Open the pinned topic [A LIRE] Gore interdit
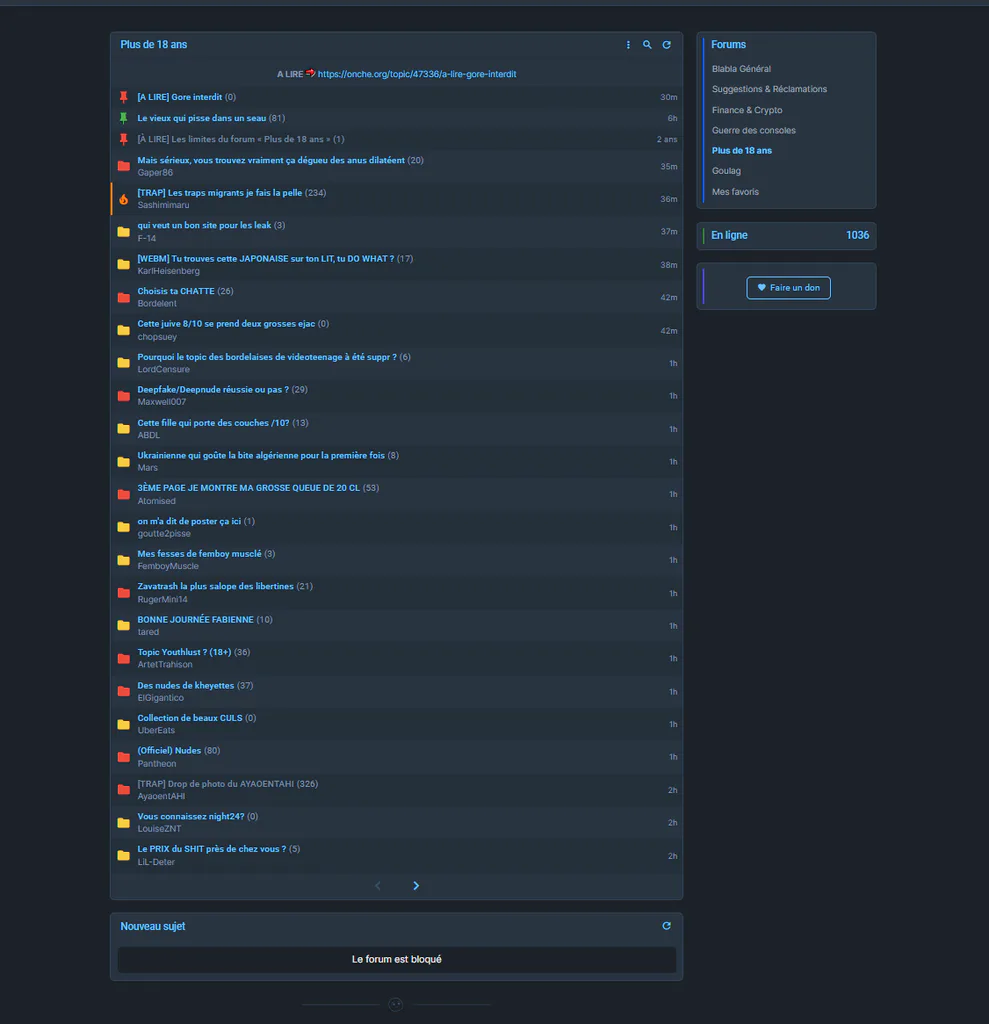This screenshot has height=1024, width=989. [180, 97]
